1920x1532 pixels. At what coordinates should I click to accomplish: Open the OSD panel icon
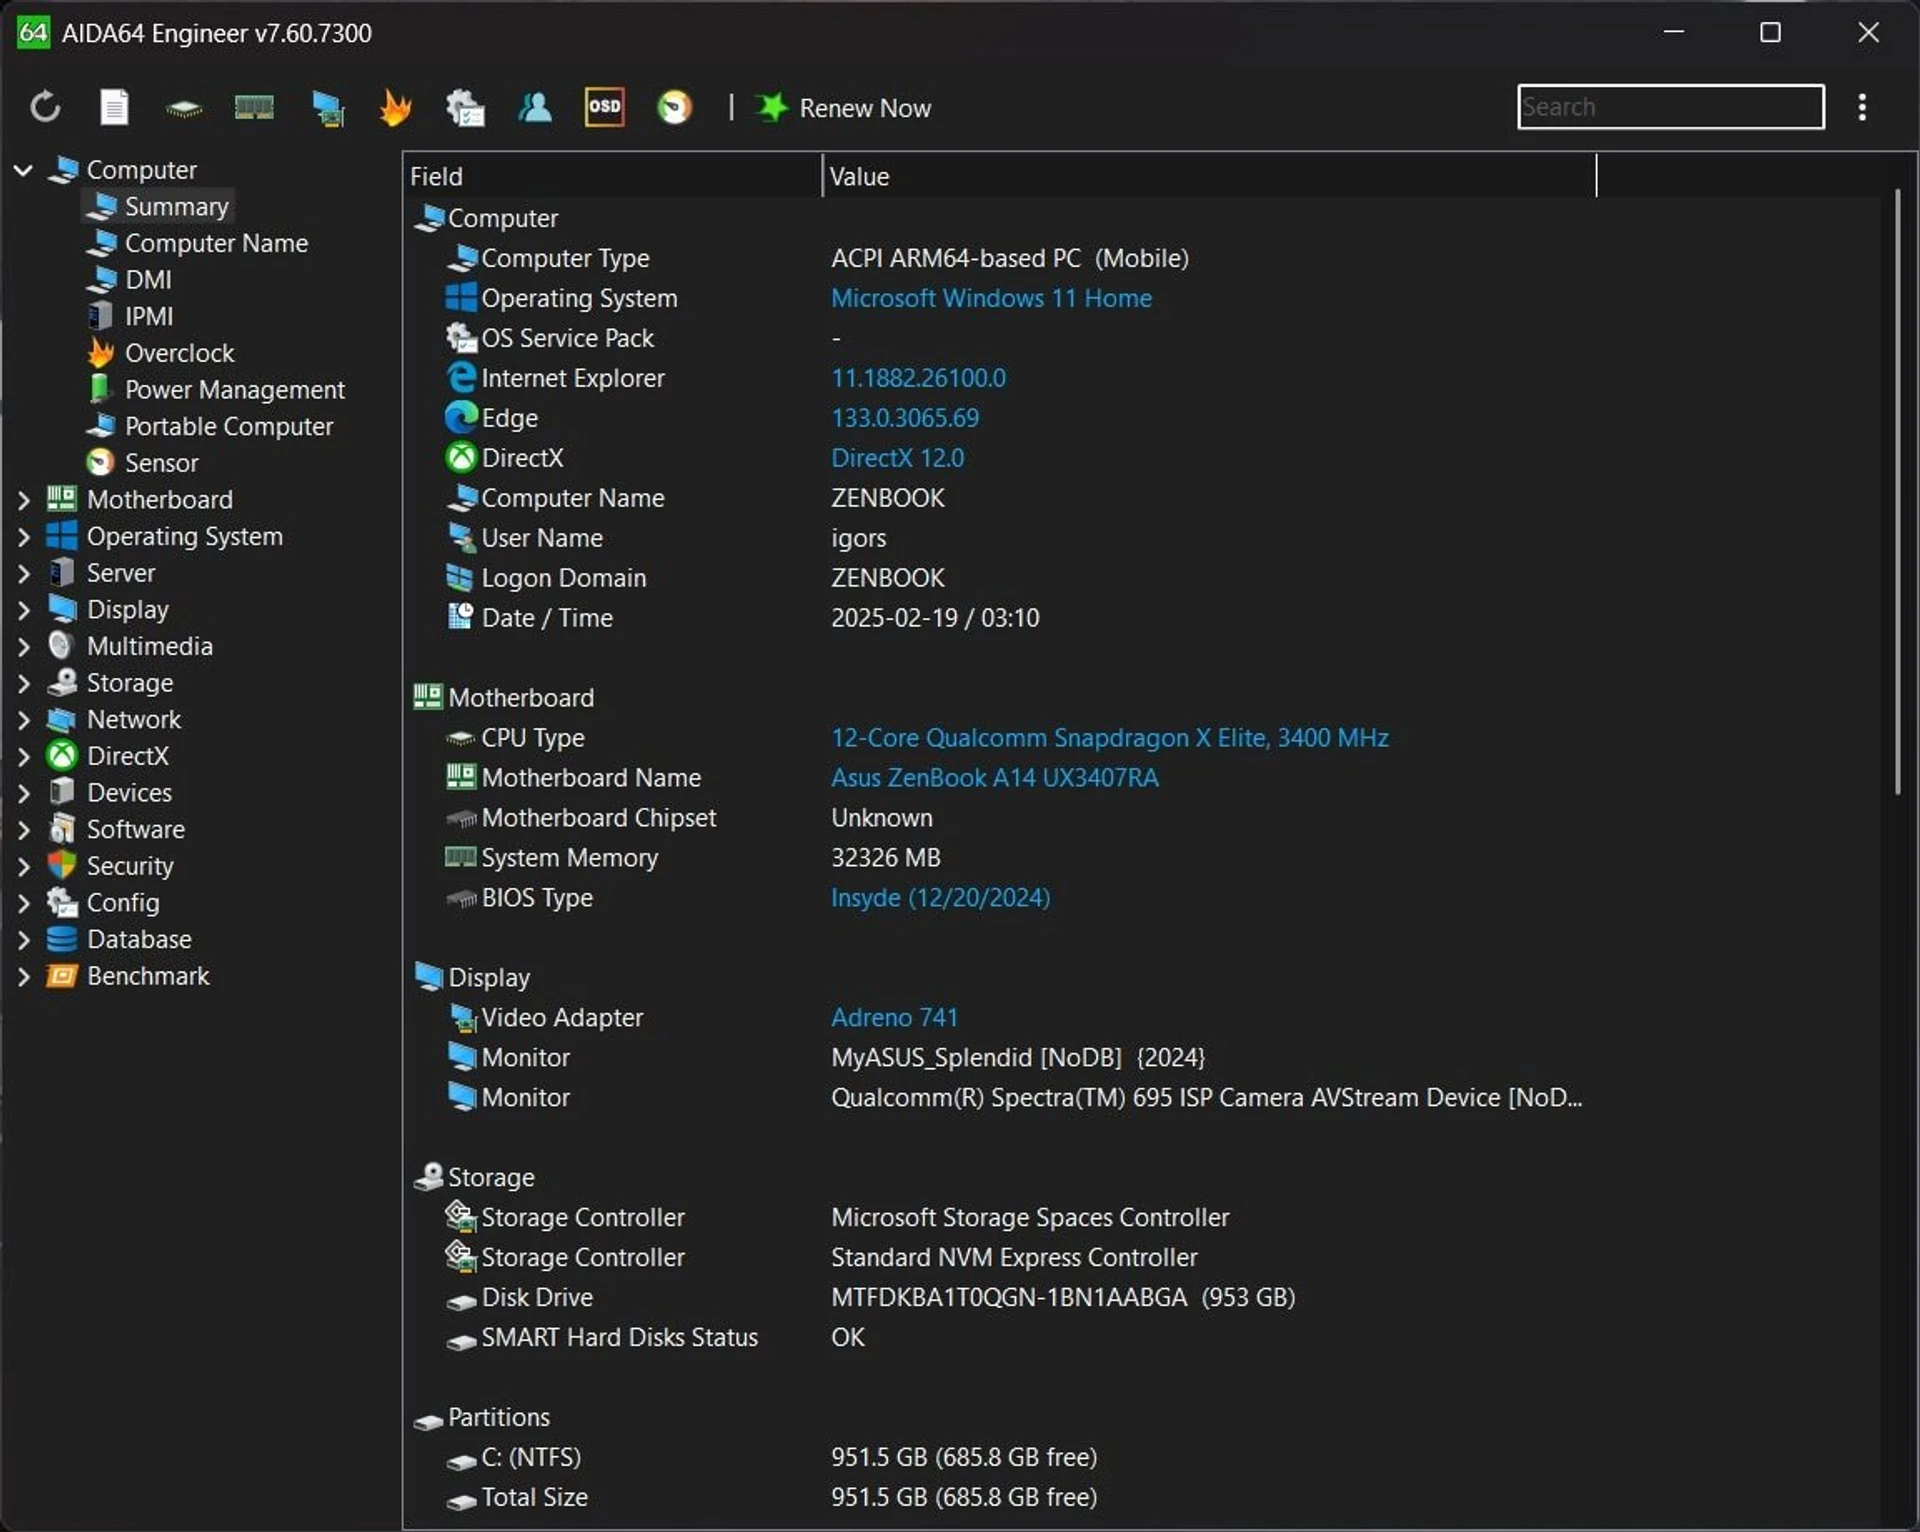point(604,107)
